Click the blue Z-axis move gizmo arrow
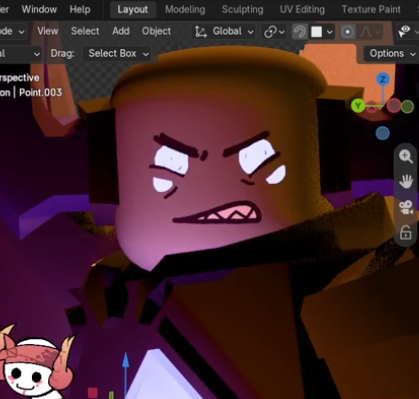Viewport: 419px width, 399px height. coord(125,361)
